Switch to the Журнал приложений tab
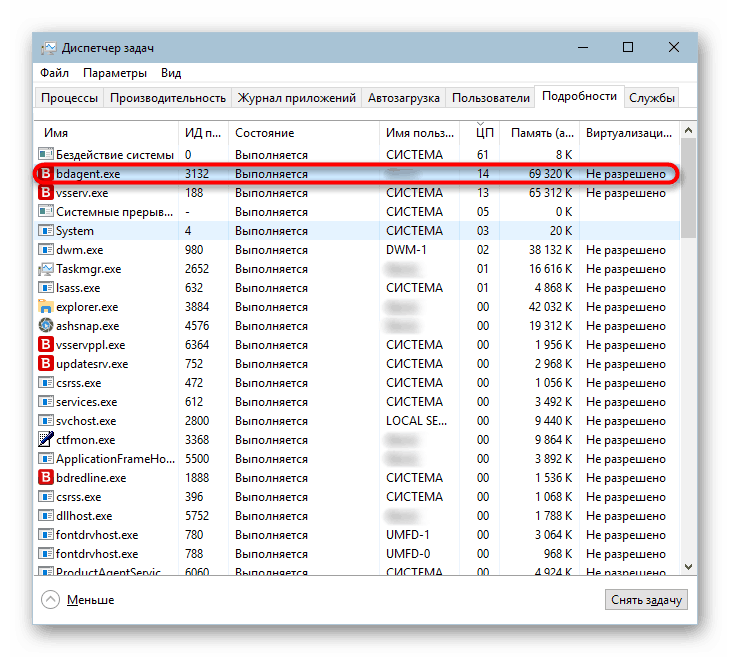The image size is (730, 657). point(297,98)
